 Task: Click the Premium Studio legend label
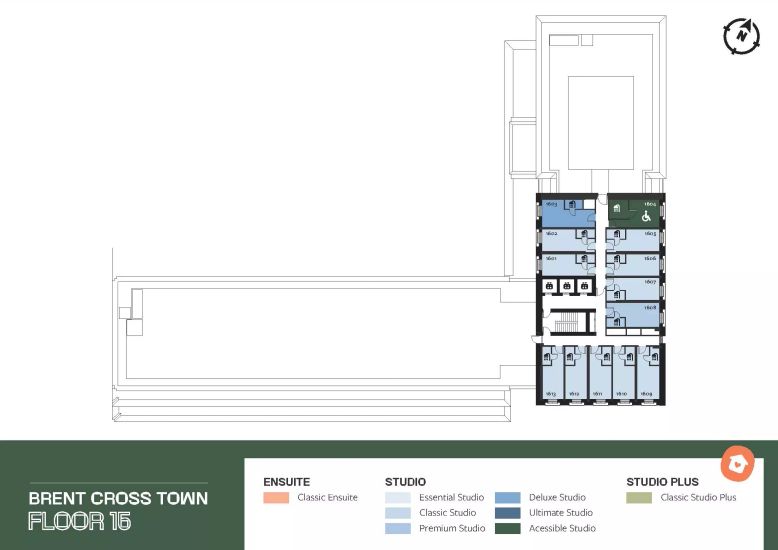click(x=451, y=528)
